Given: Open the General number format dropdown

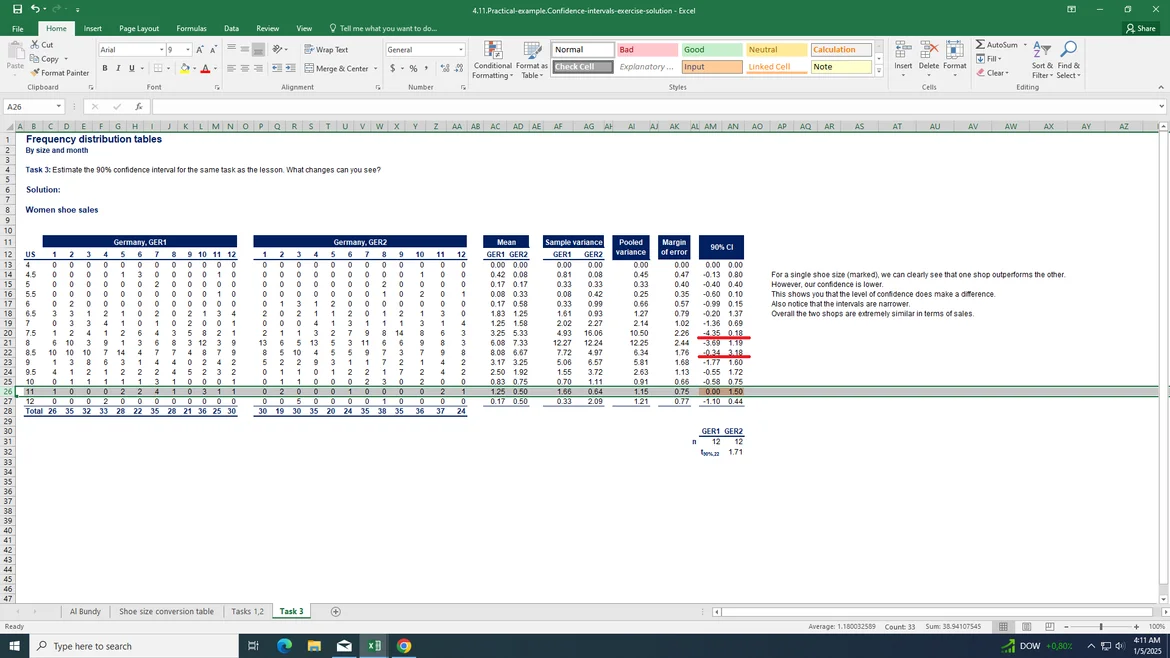Looking at the screenshot, I should pos(461,50).
